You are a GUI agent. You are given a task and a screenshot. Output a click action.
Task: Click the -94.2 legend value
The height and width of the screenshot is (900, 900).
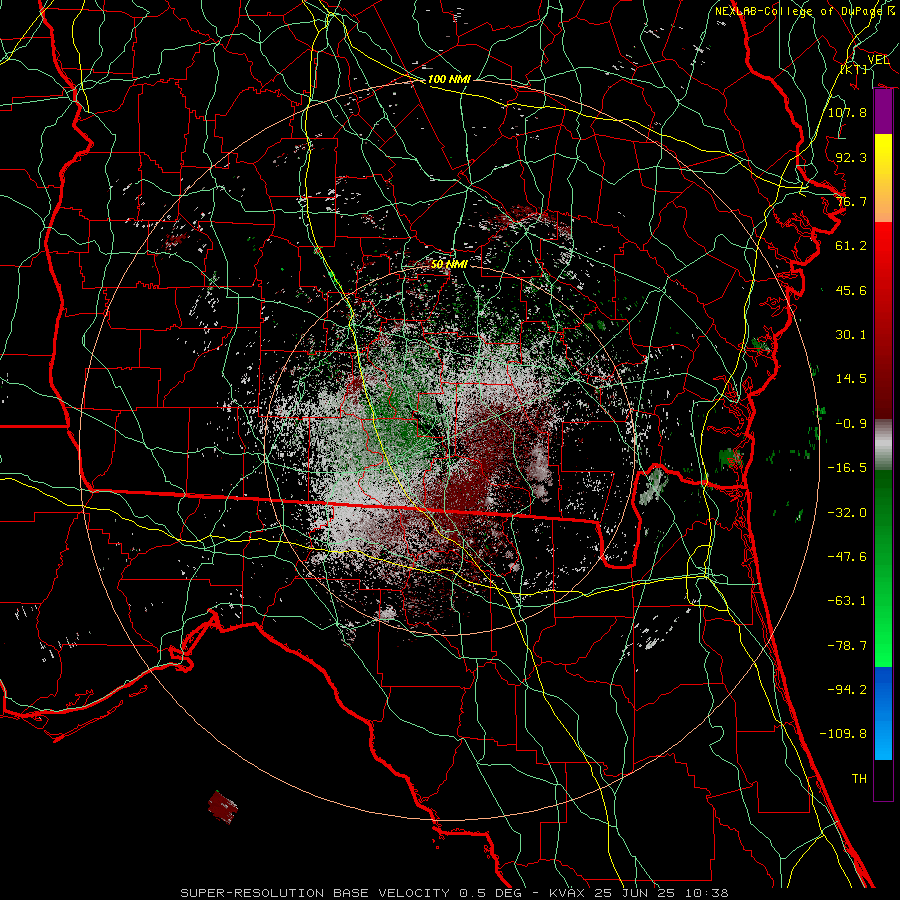[847, 690]
